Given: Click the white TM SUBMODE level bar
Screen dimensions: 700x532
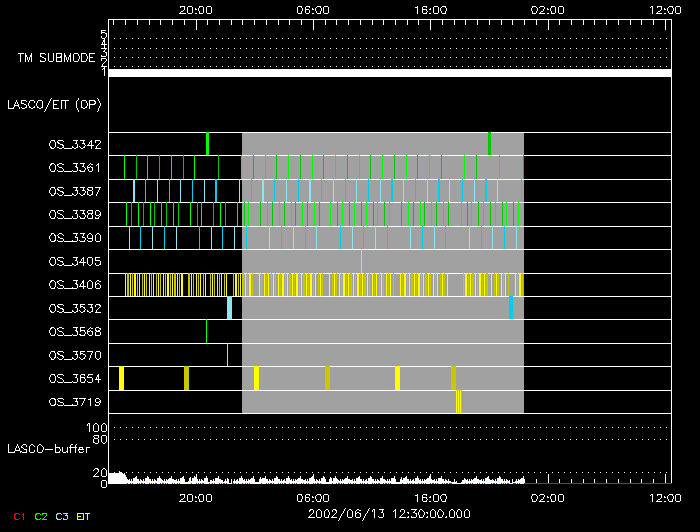Looking at the screenshot, I should (x=389, y=73).
